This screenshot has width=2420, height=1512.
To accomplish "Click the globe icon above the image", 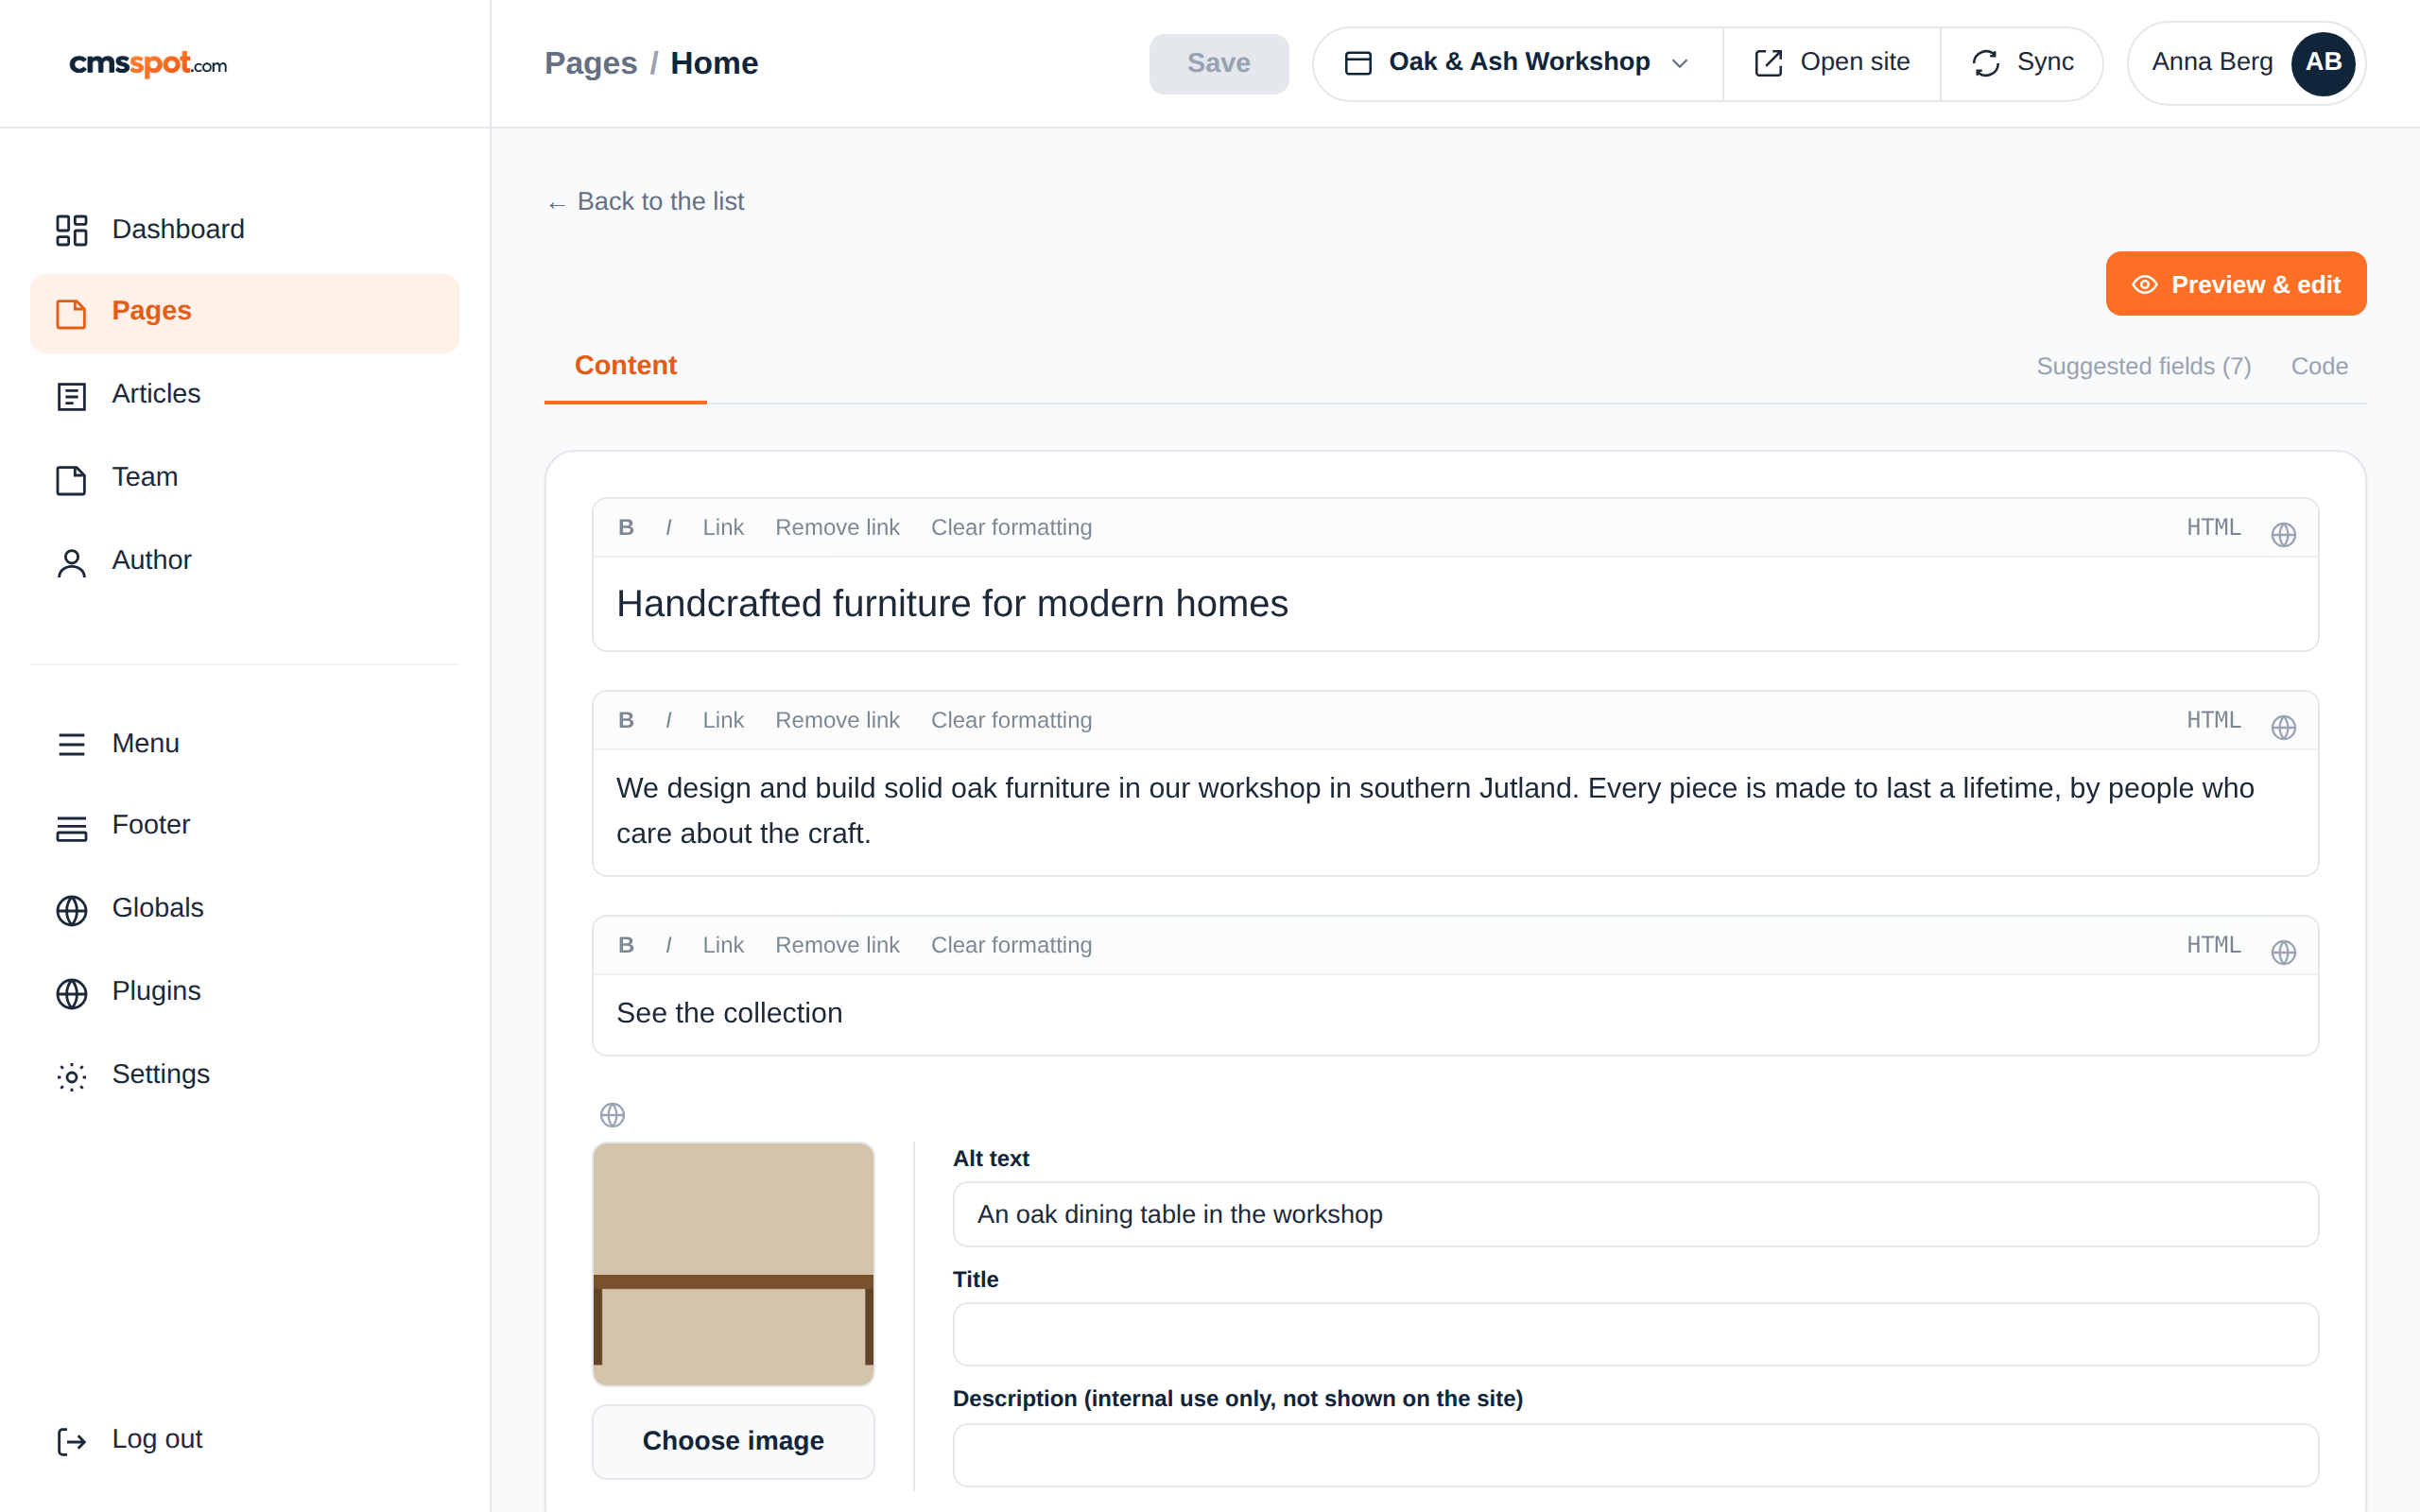I will coord(612,1114).
